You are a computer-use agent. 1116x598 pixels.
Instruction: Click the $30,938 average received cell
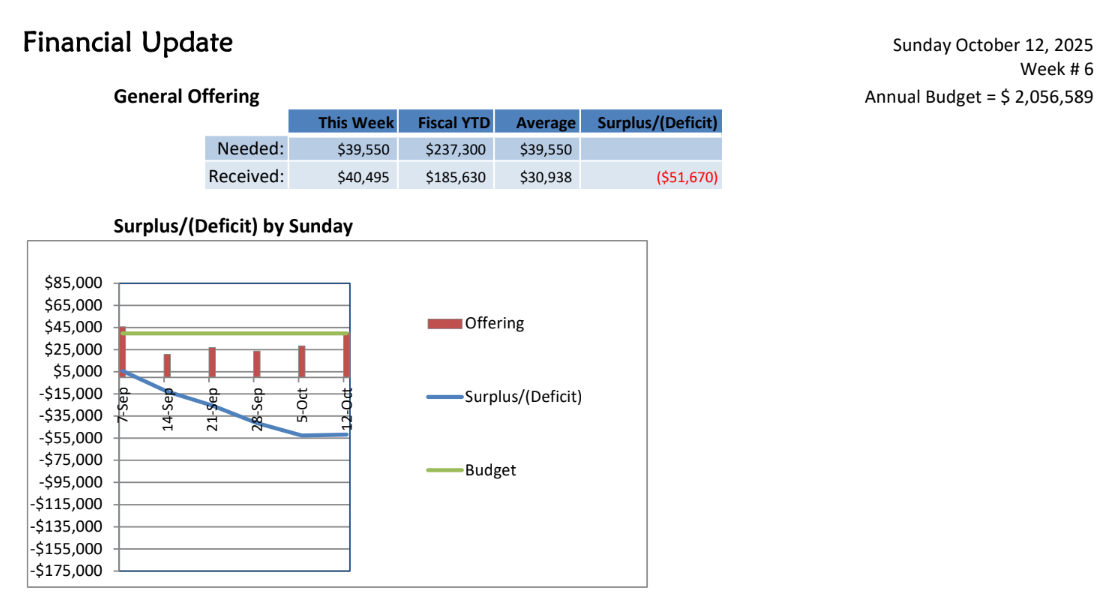547,178
